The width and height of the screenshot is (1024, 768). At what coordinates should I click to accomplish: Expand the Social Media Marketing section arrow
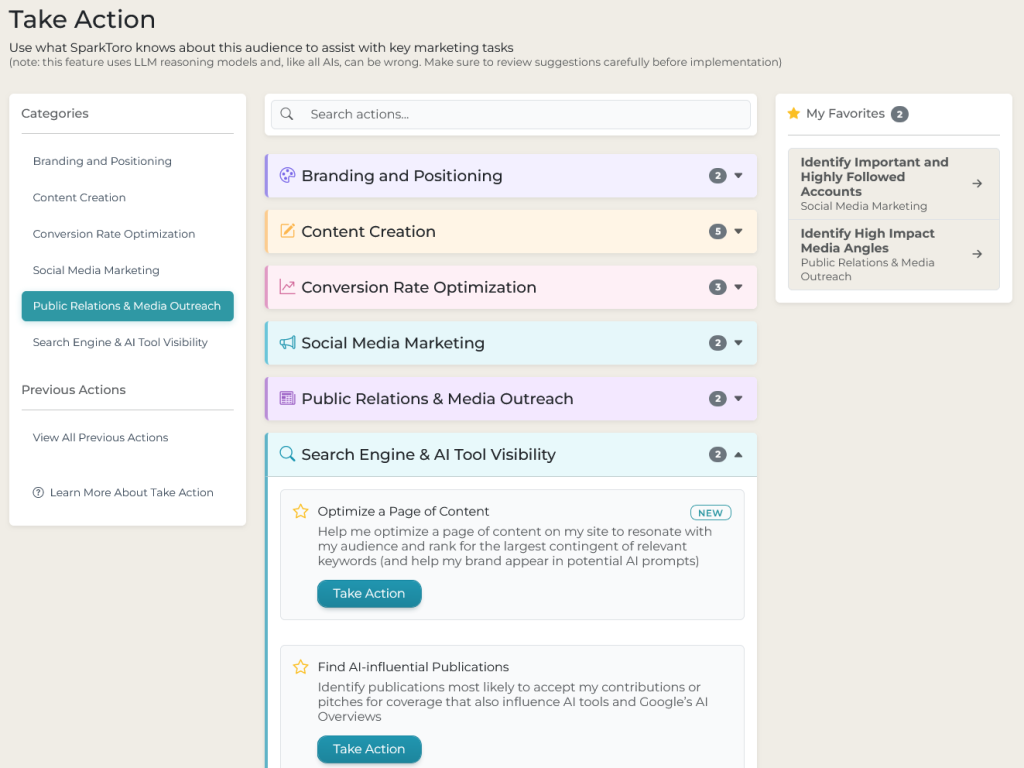(738, 343)
